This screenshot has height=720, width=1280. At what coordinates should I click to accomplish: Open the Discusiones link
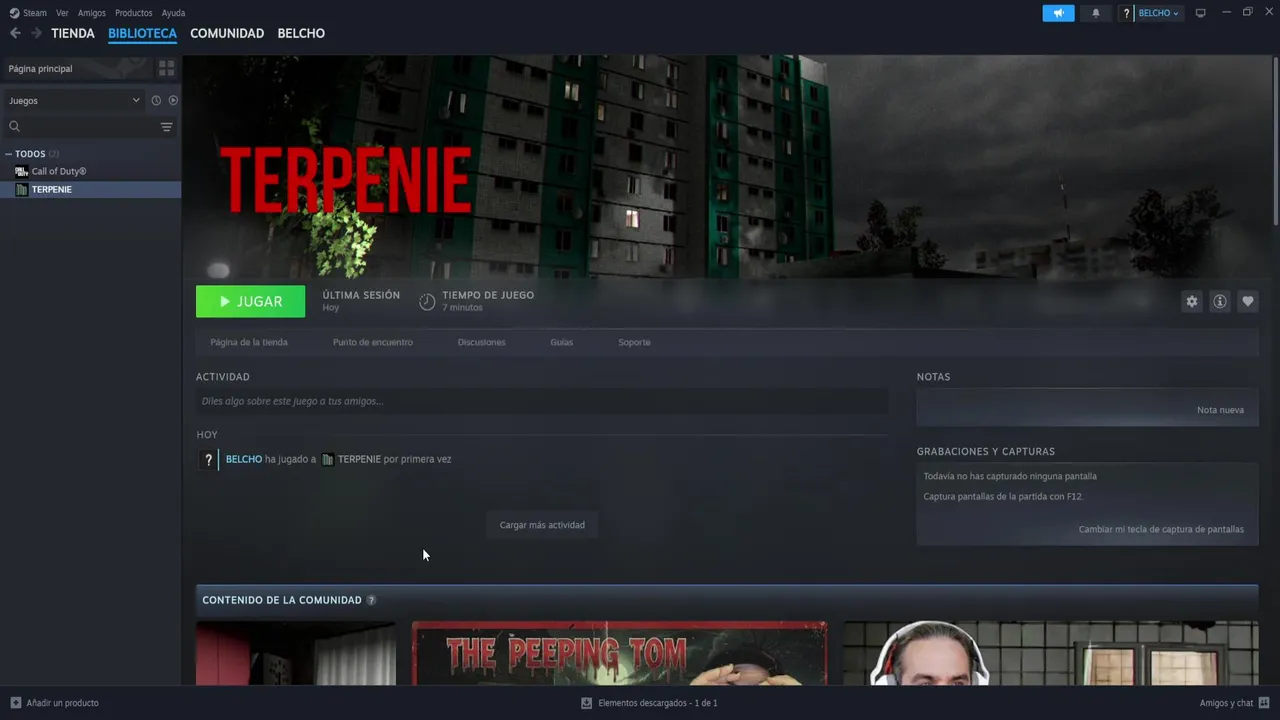(481, 342)
